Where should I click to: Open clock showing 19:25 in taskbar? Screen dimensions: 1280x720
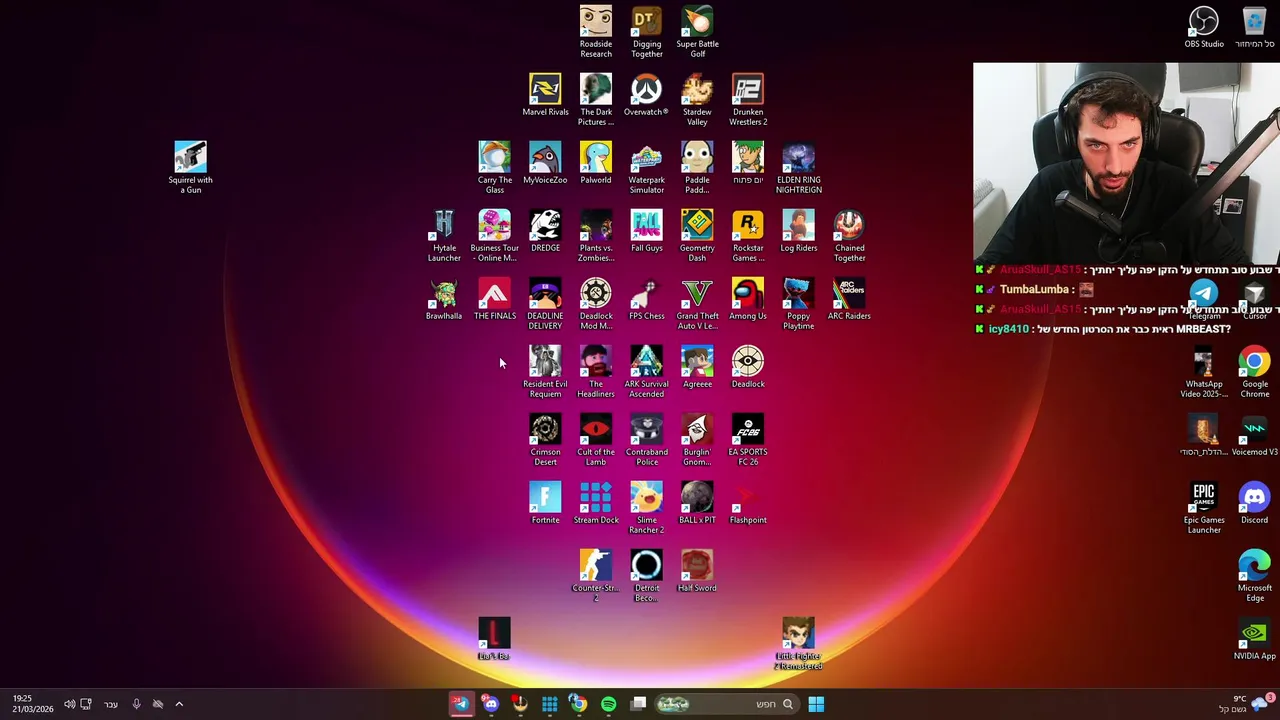33,703
